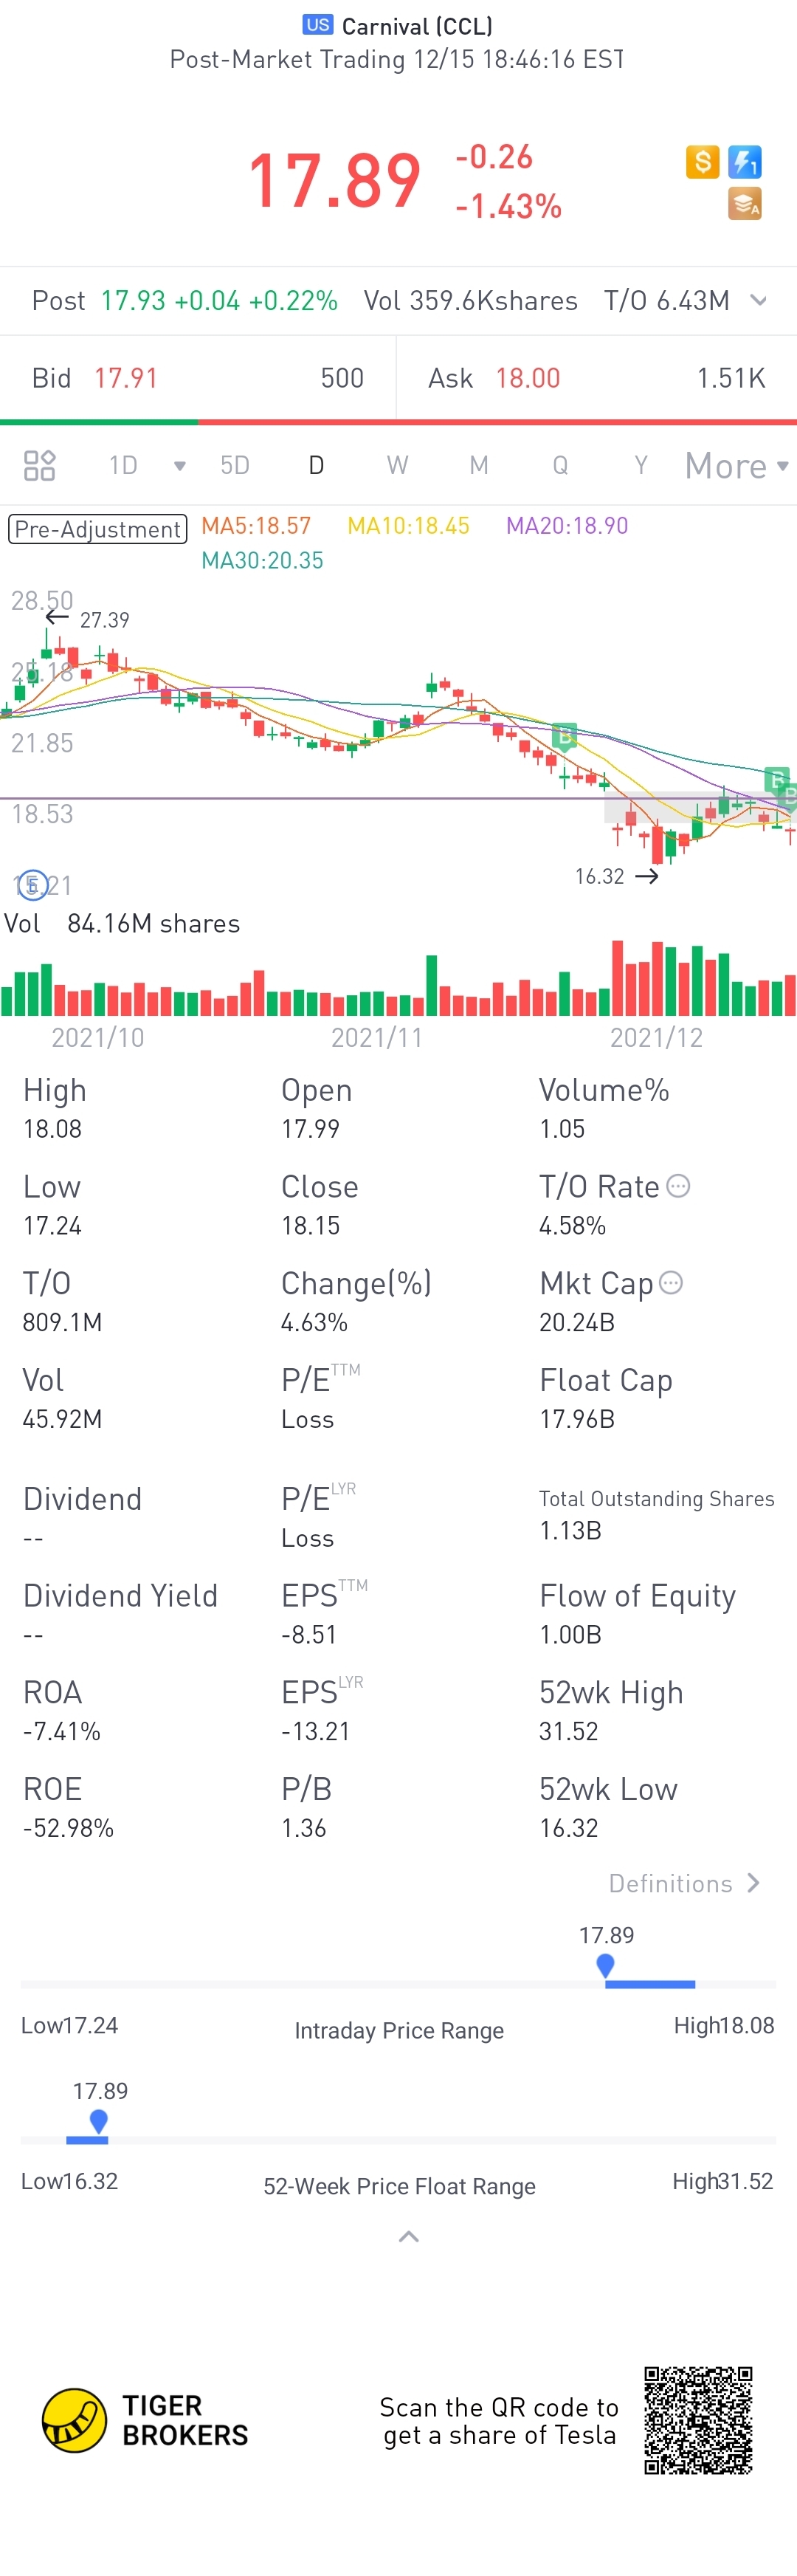This screenshot has width=797, height=2576.
Task: Select the M monthly chart tab
Action: [x=479, y=465]
